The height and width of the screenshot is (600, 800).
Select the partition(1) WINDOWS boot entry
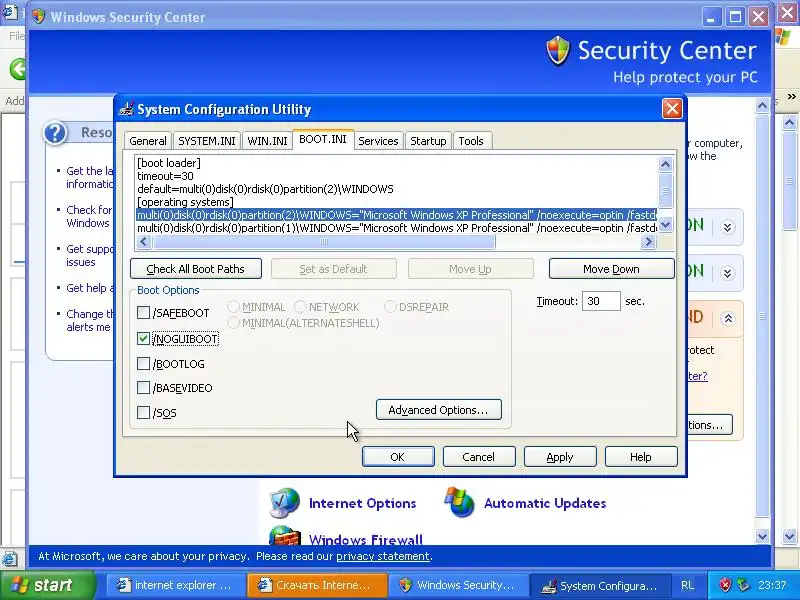click(396, 228)
